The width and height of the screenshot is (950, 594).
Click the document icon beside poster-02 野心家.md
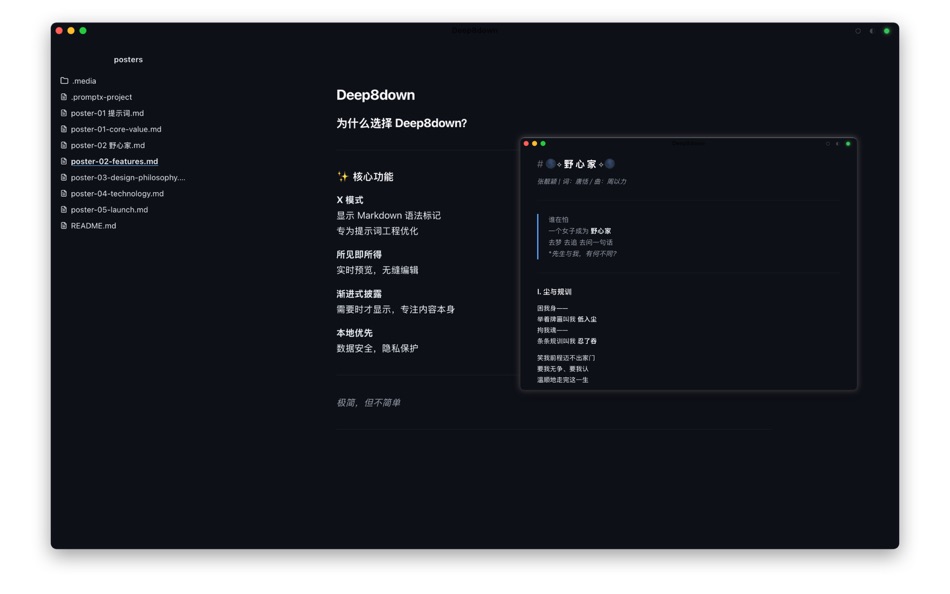[63, 145]
